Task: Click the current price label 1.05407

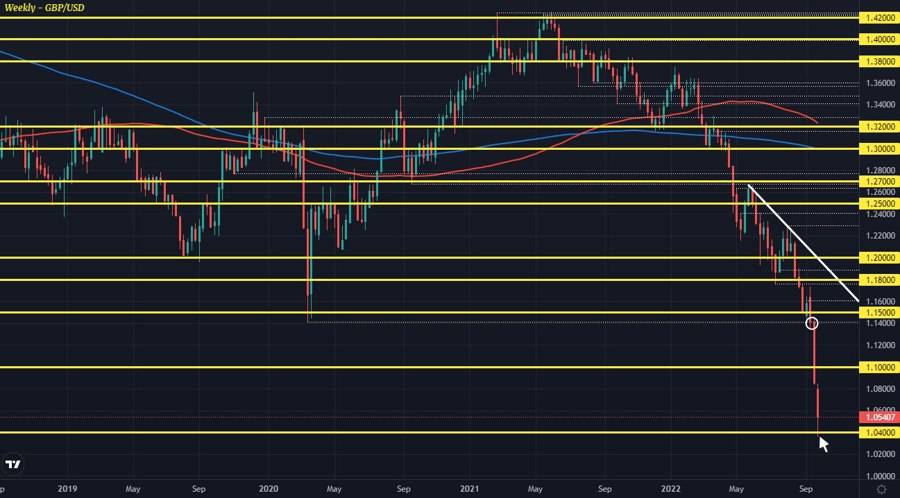Action: [x=879, y=417]
